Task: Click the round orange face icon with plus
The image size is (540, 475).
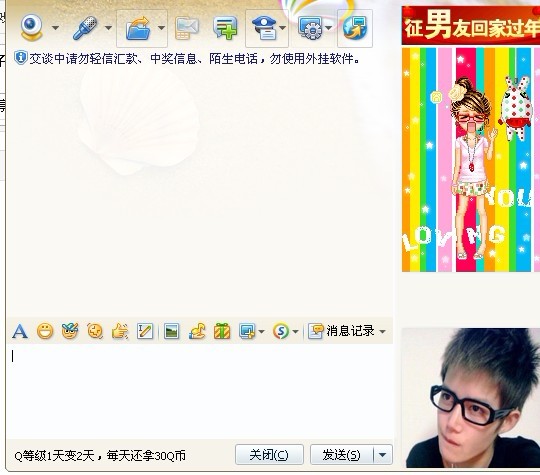Action: pyautogui.click(x=95, y=331)
